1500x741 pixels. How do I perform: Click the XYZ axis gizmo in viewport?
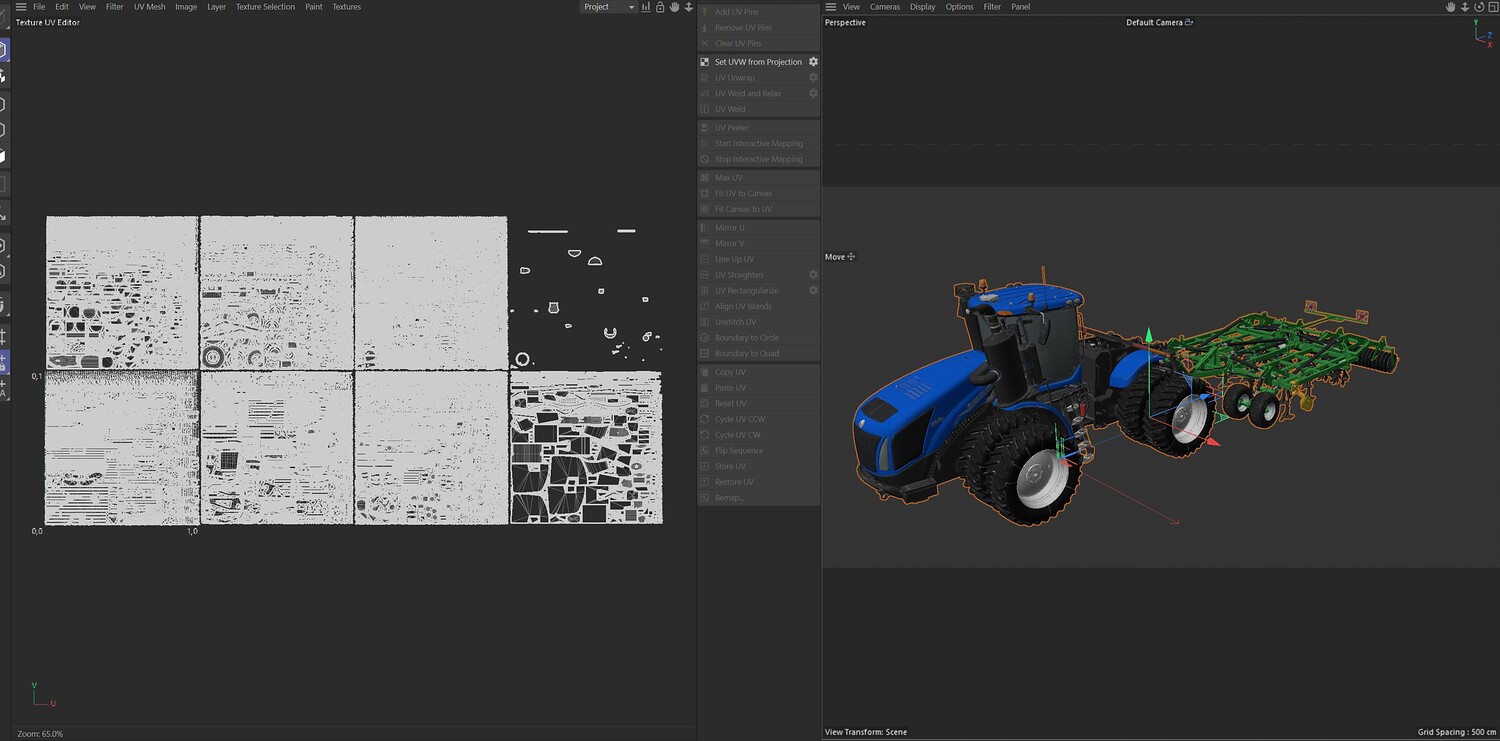pos(1484,35)
